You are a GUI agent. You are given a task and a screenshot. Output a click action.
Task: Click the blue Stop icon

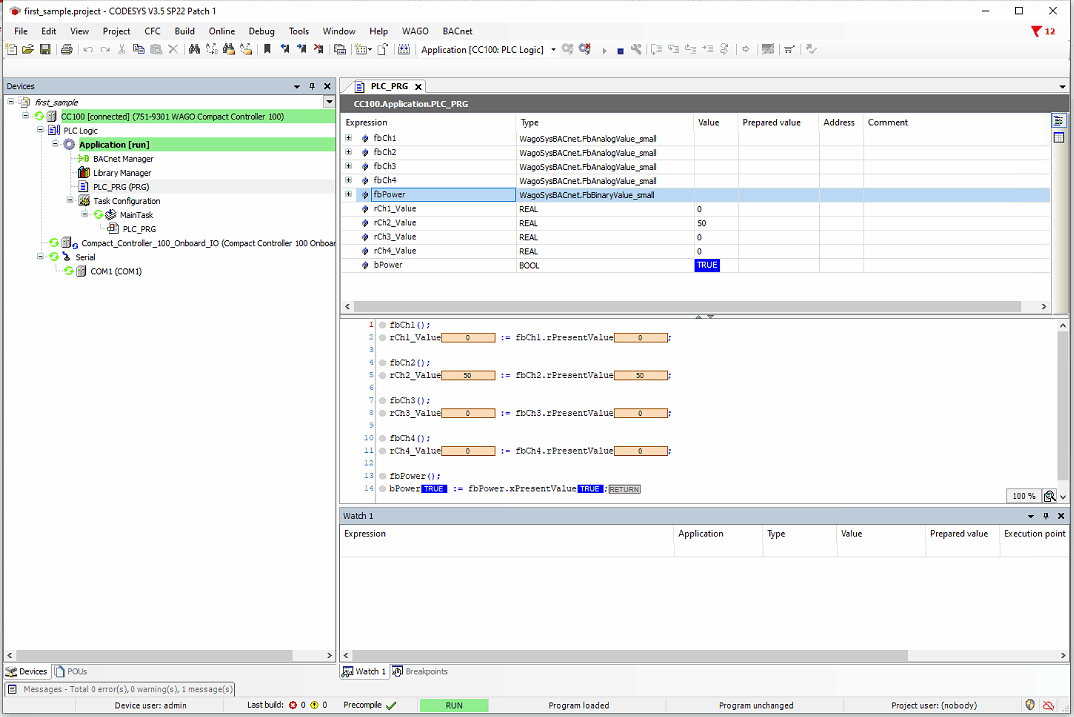tap(621, 51)
